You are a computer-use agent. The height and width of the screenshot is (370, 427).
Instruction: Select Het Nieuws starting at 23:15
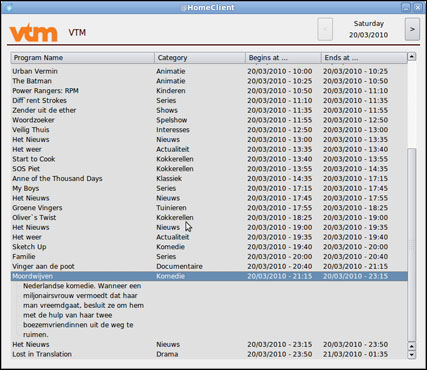pyautogui.click(x=209, y=344)
